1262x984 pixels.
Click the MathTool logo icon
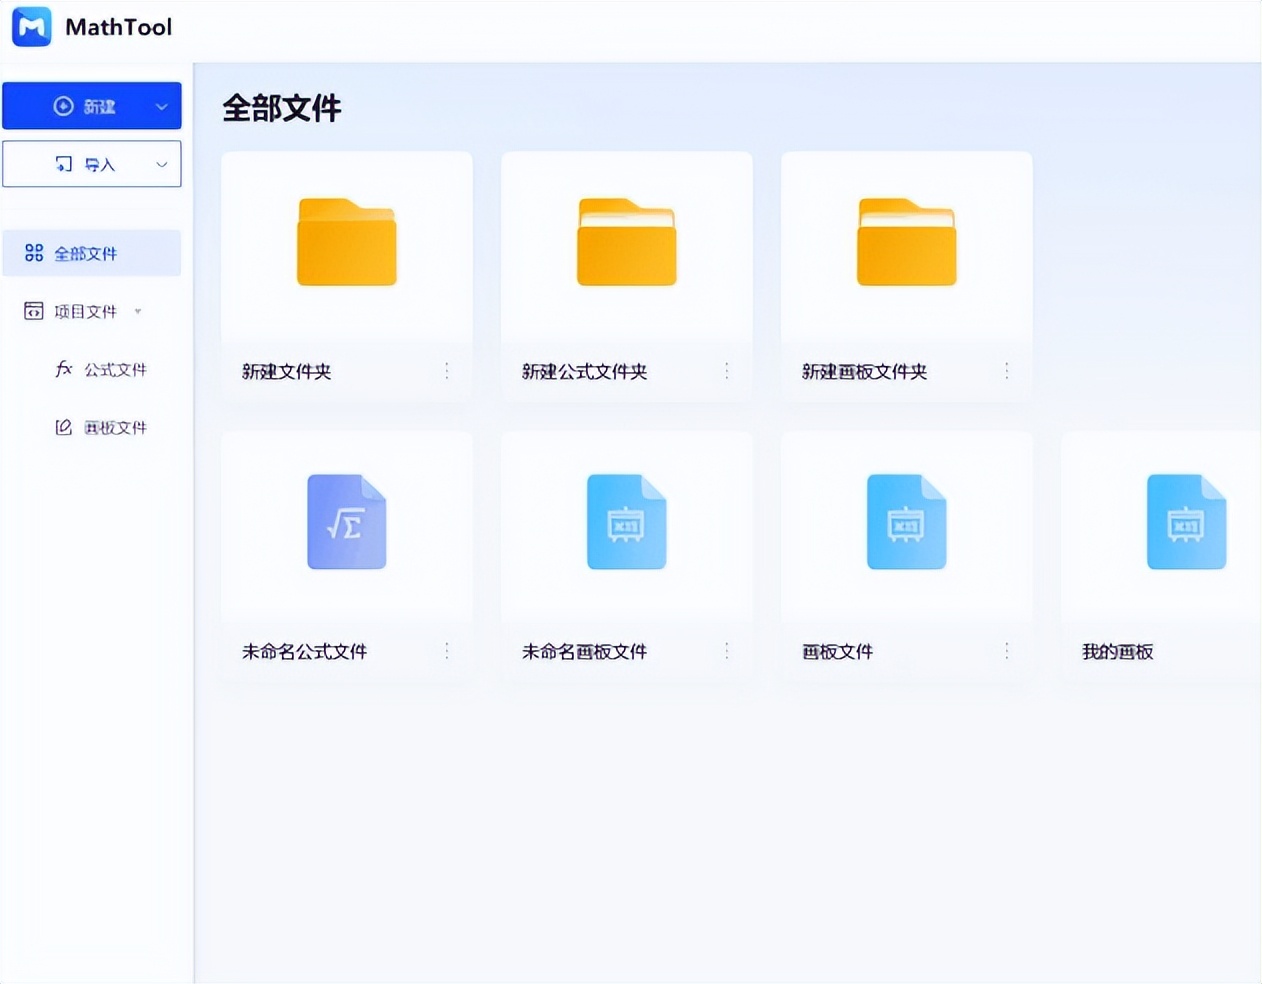pos(30,26)
